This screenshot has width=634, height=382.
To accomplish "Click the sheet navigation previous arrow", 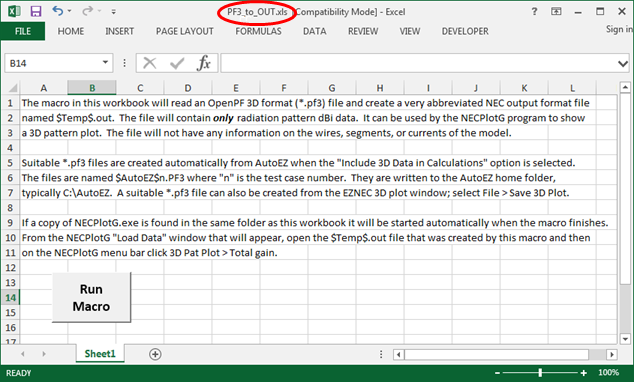I will tap(23, 354).
